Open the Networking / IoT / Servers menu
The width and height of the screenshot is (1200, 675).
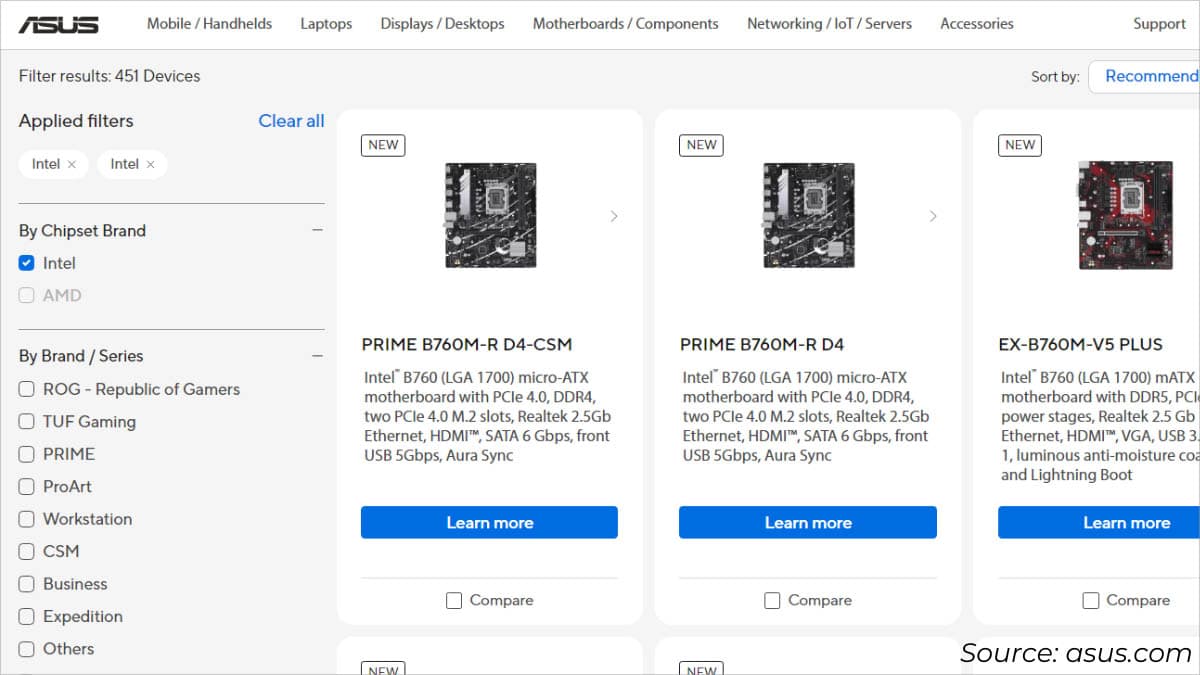coord(829,23)
